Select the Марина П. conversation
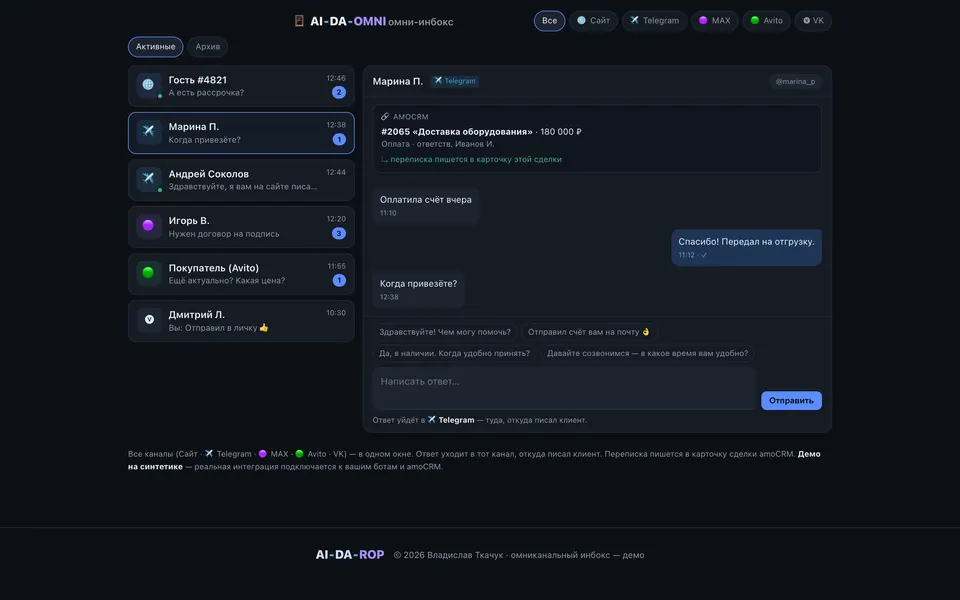 click(x=241, y=133)
